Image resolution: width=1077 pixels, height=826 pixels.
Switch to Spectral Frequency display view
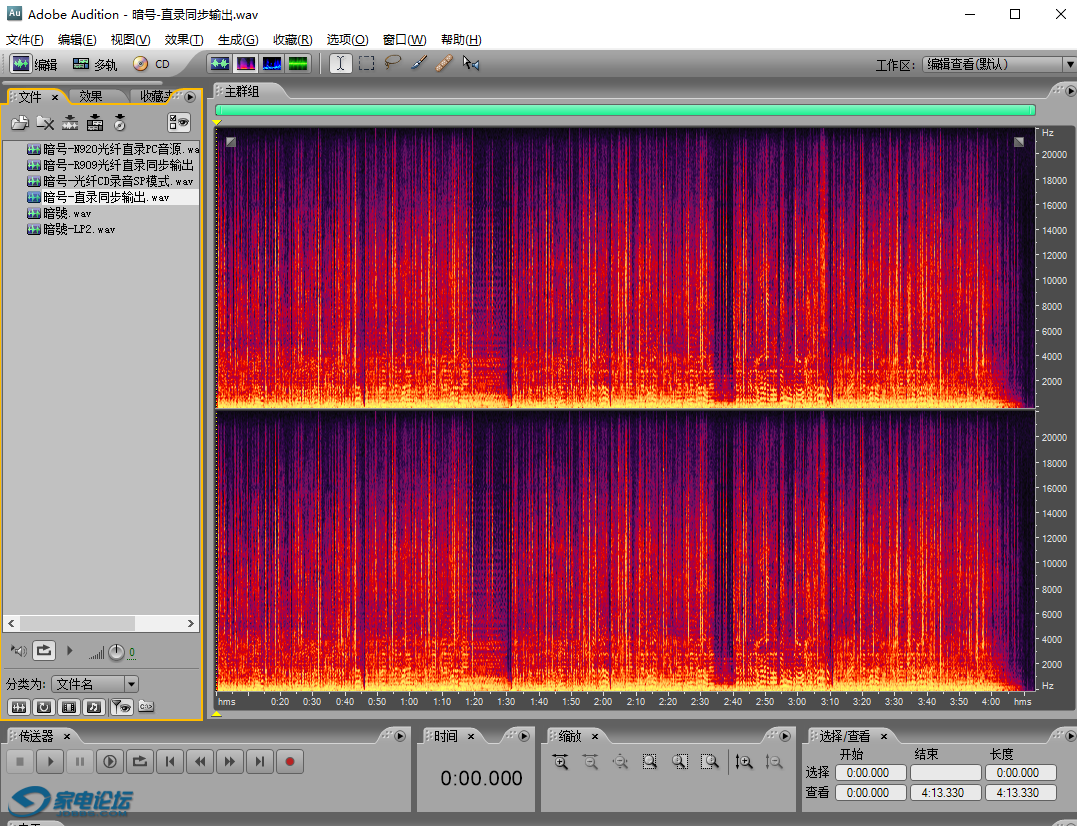246,64
